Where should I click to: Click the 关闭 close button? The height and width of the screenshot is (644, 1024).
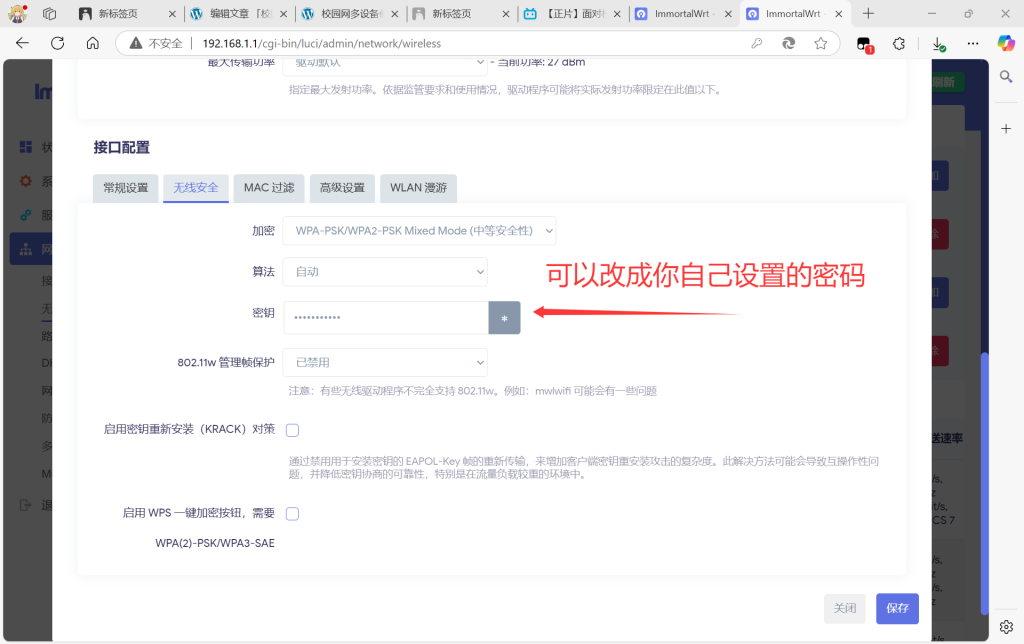844,608
